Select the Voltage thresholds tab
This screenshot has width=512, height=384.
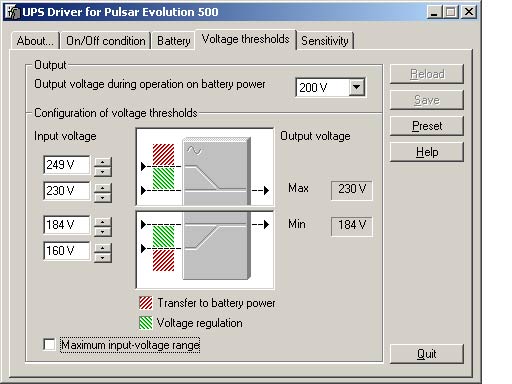point(245,39)
